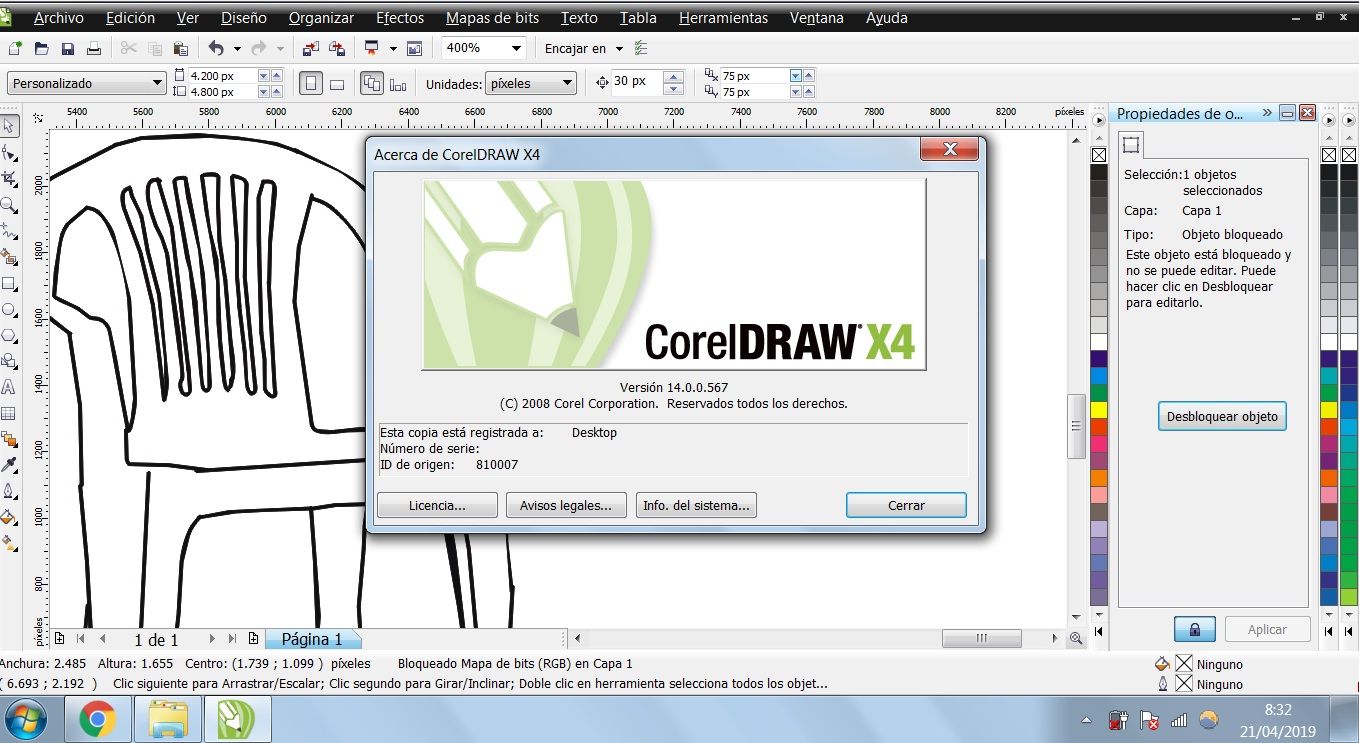Image resolution: width=1359 pixels, height=743 pixels.
Task: Select the Polygon tool
Action: coord(9,335)
